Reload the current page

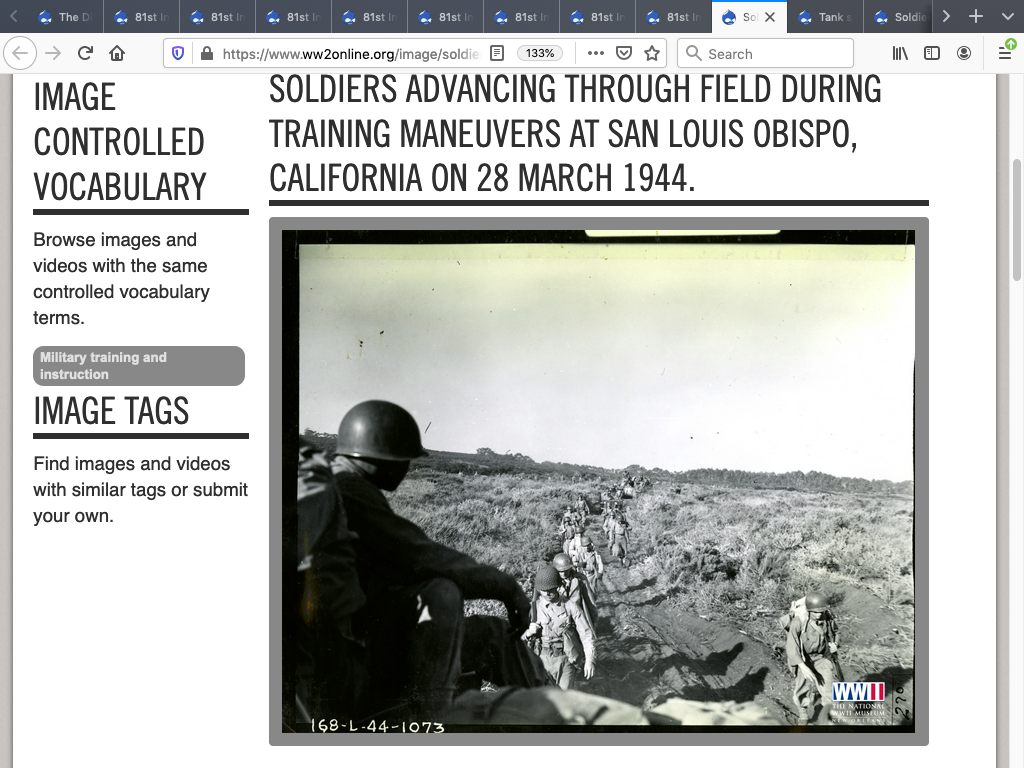tap(86, 54)
